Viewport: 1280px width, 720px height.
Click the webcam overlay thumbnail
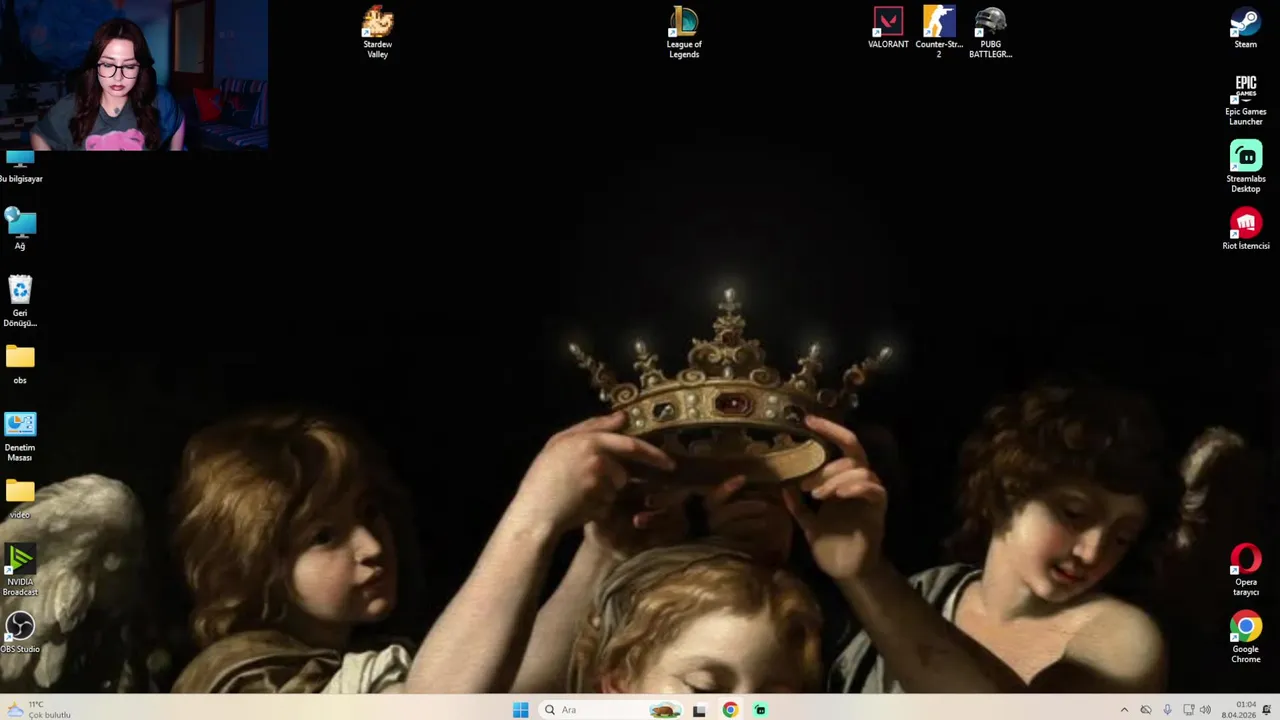pyautogui.click(x=134, y=75)
